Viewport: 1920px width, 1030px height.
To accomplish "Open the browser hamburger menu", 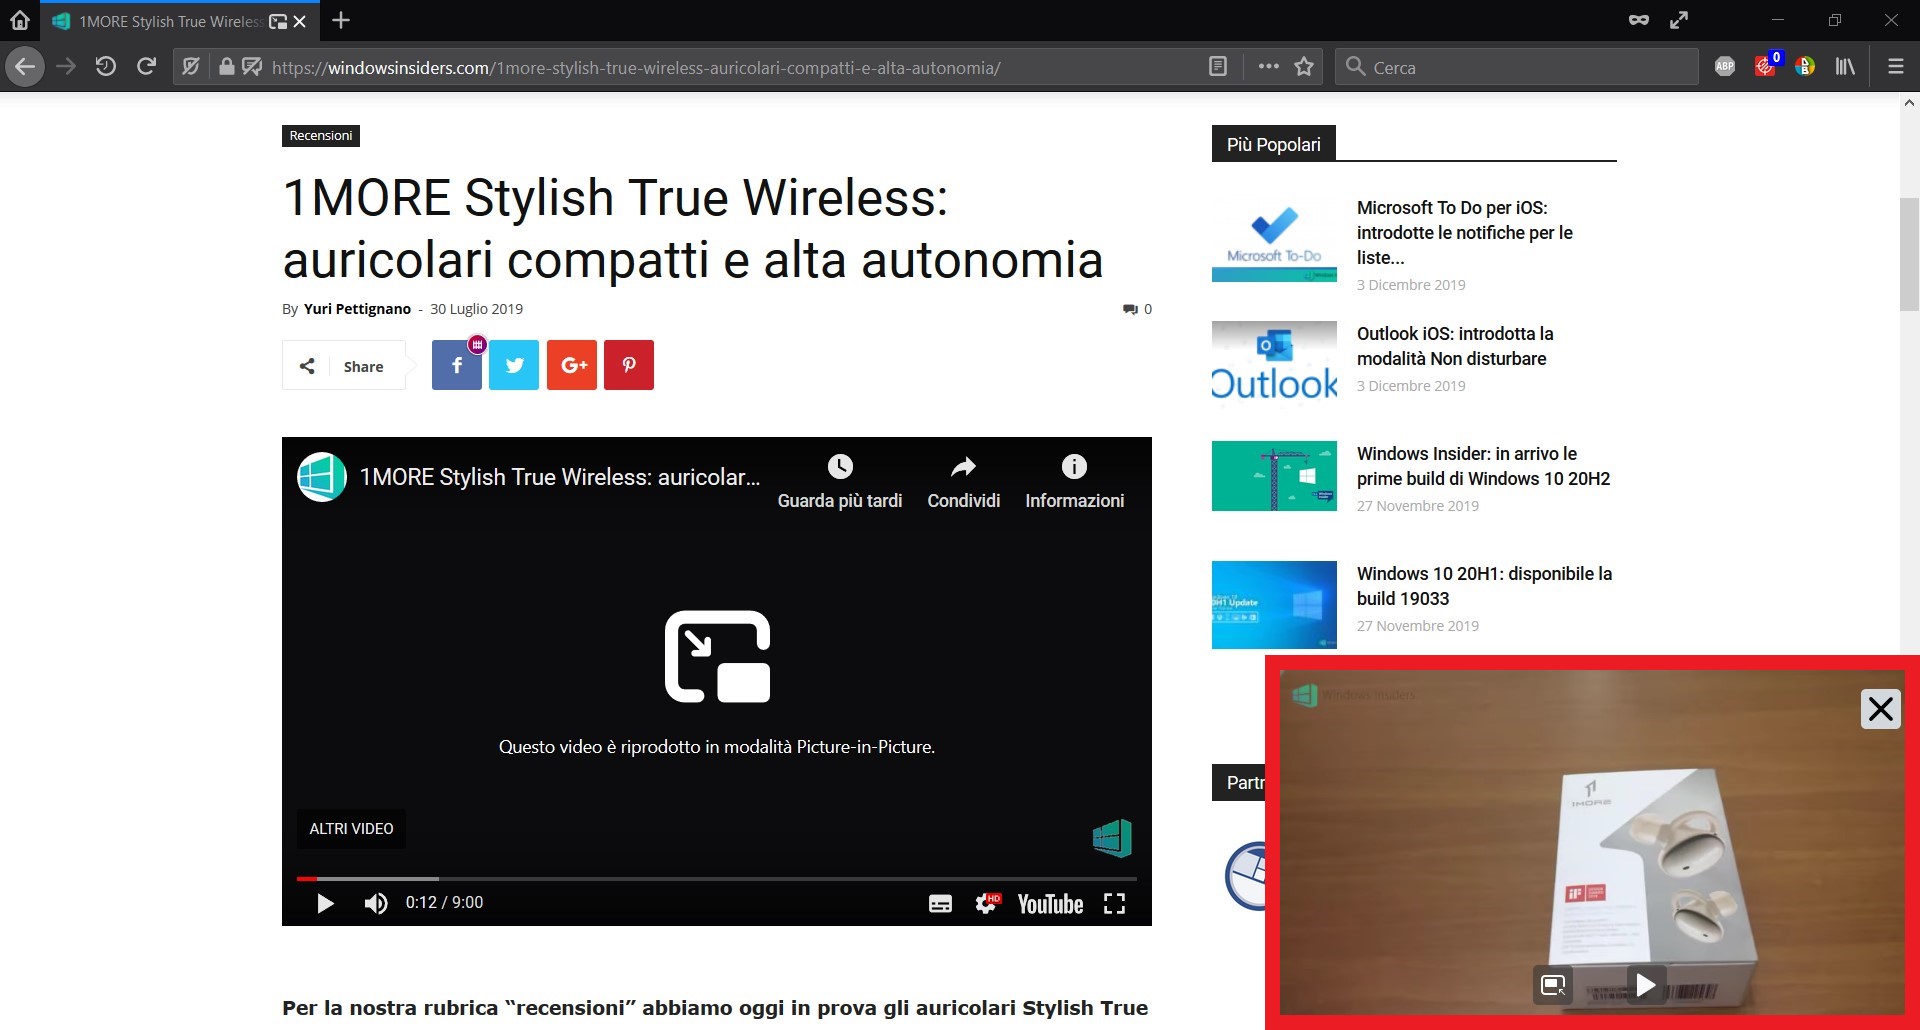I will click(x=1895, y=67).
